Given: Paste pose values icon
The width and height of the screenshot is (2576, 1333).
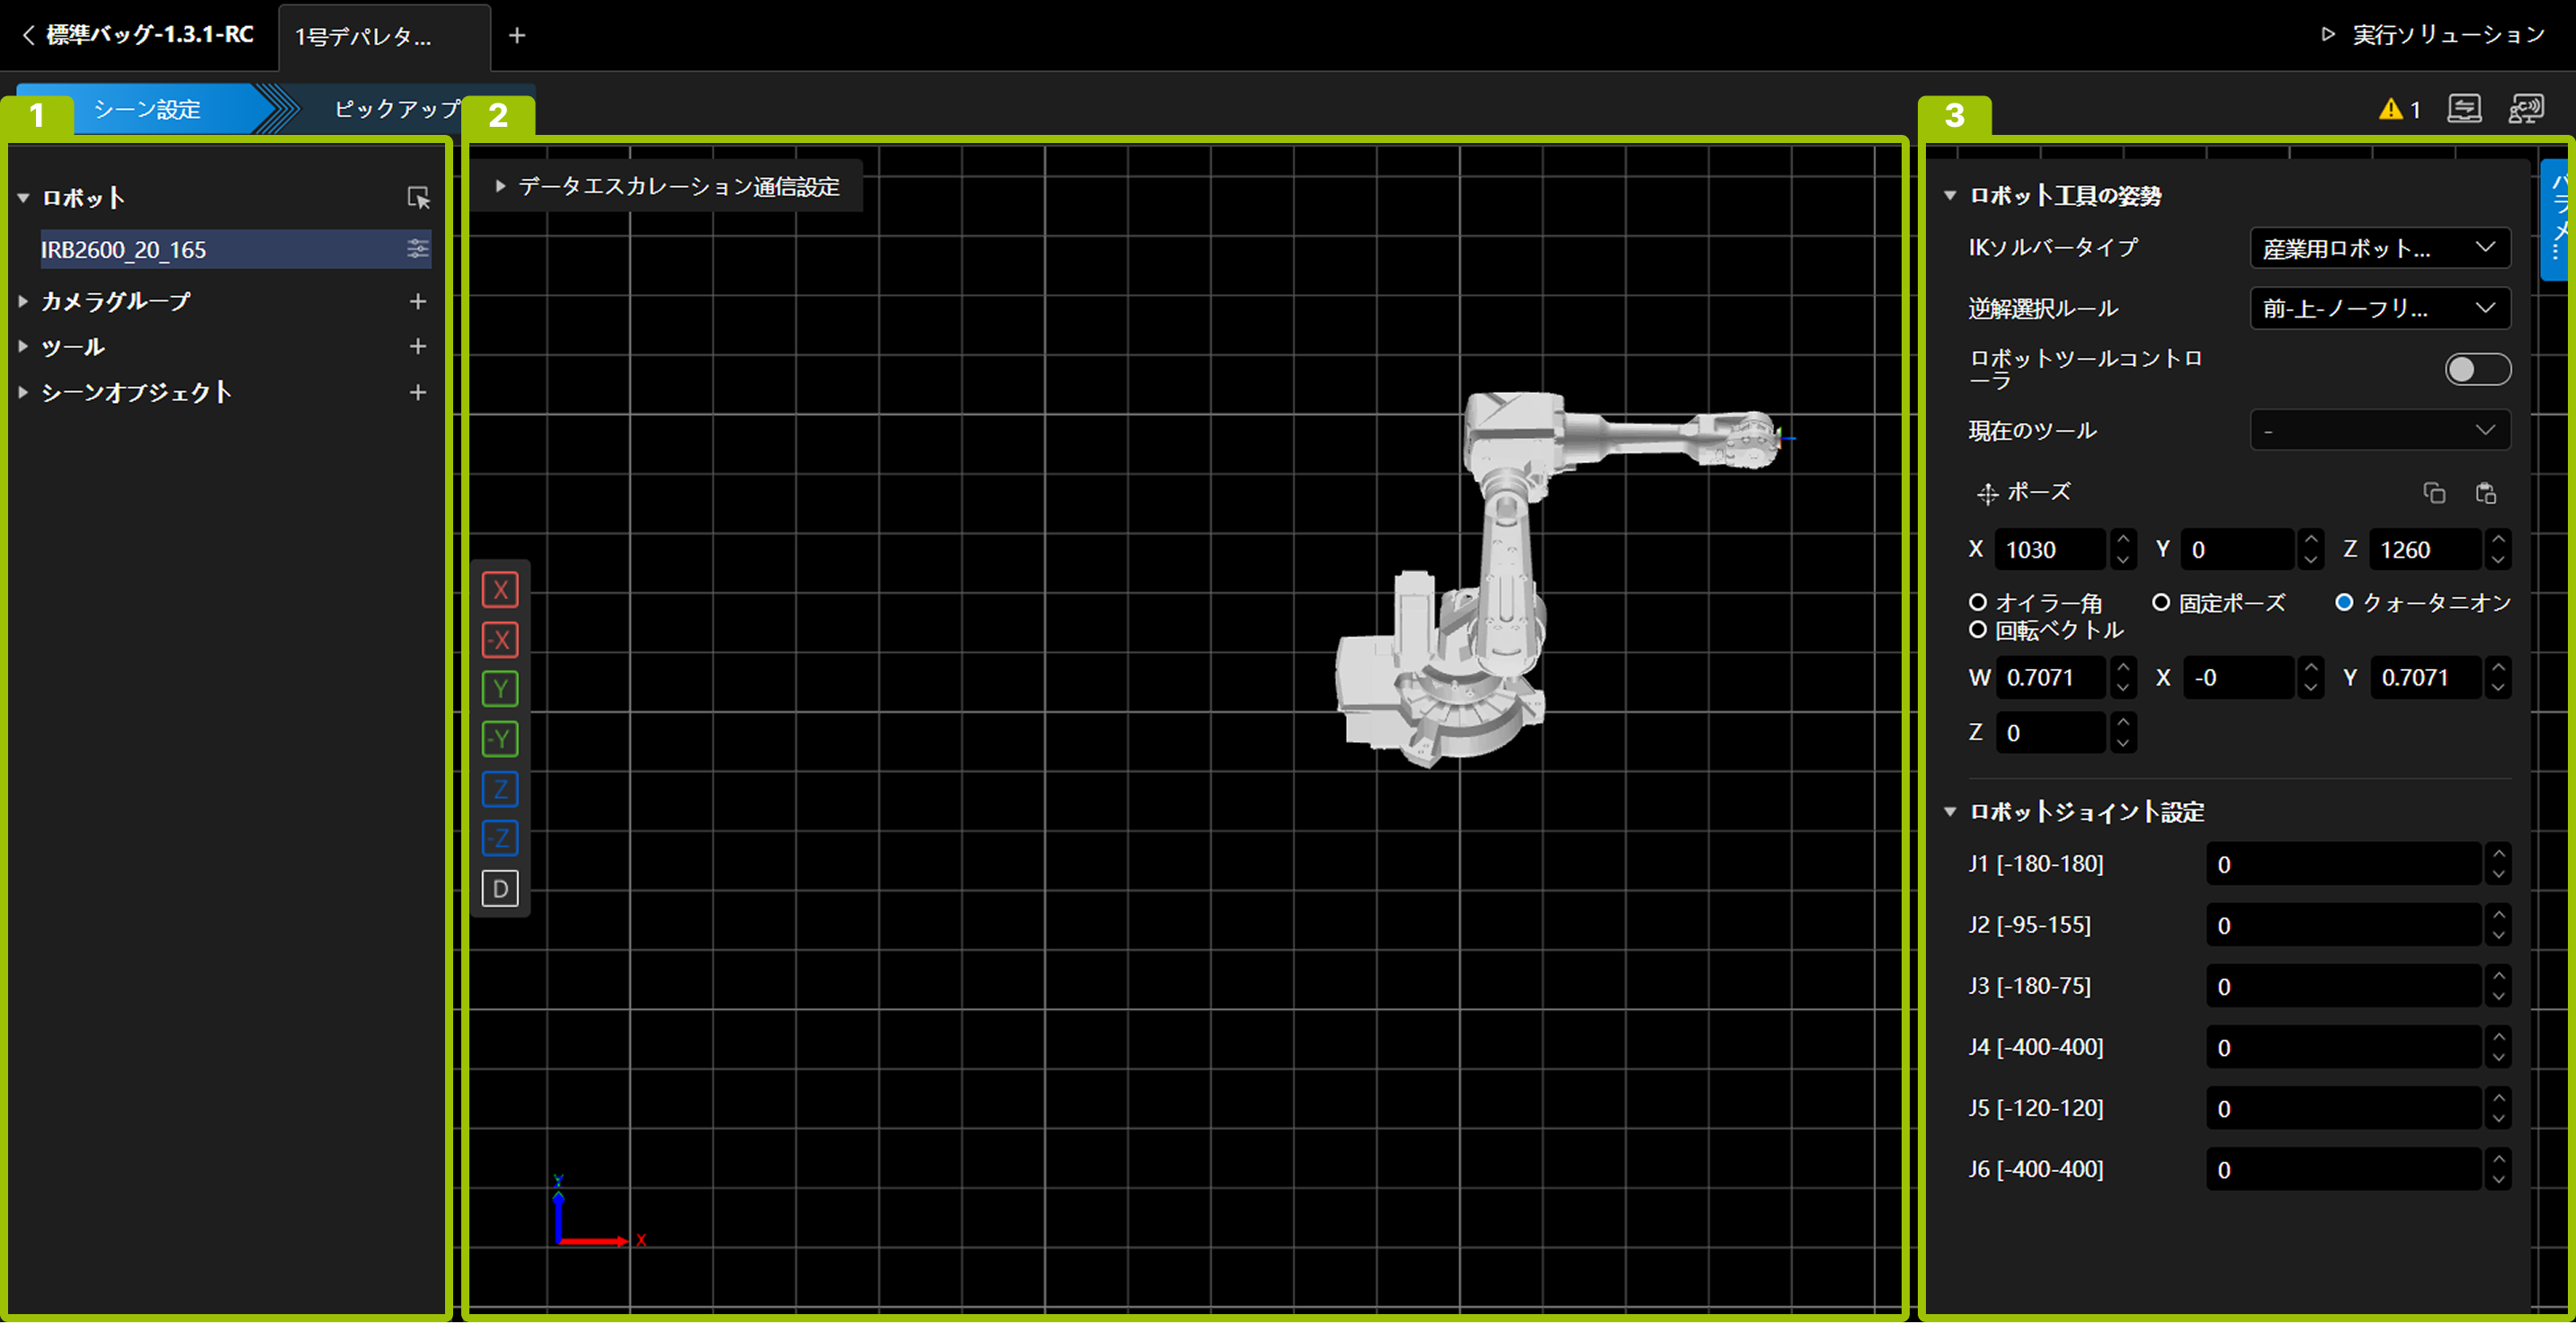Looking at the screenshot, I should coord(2485,493).
